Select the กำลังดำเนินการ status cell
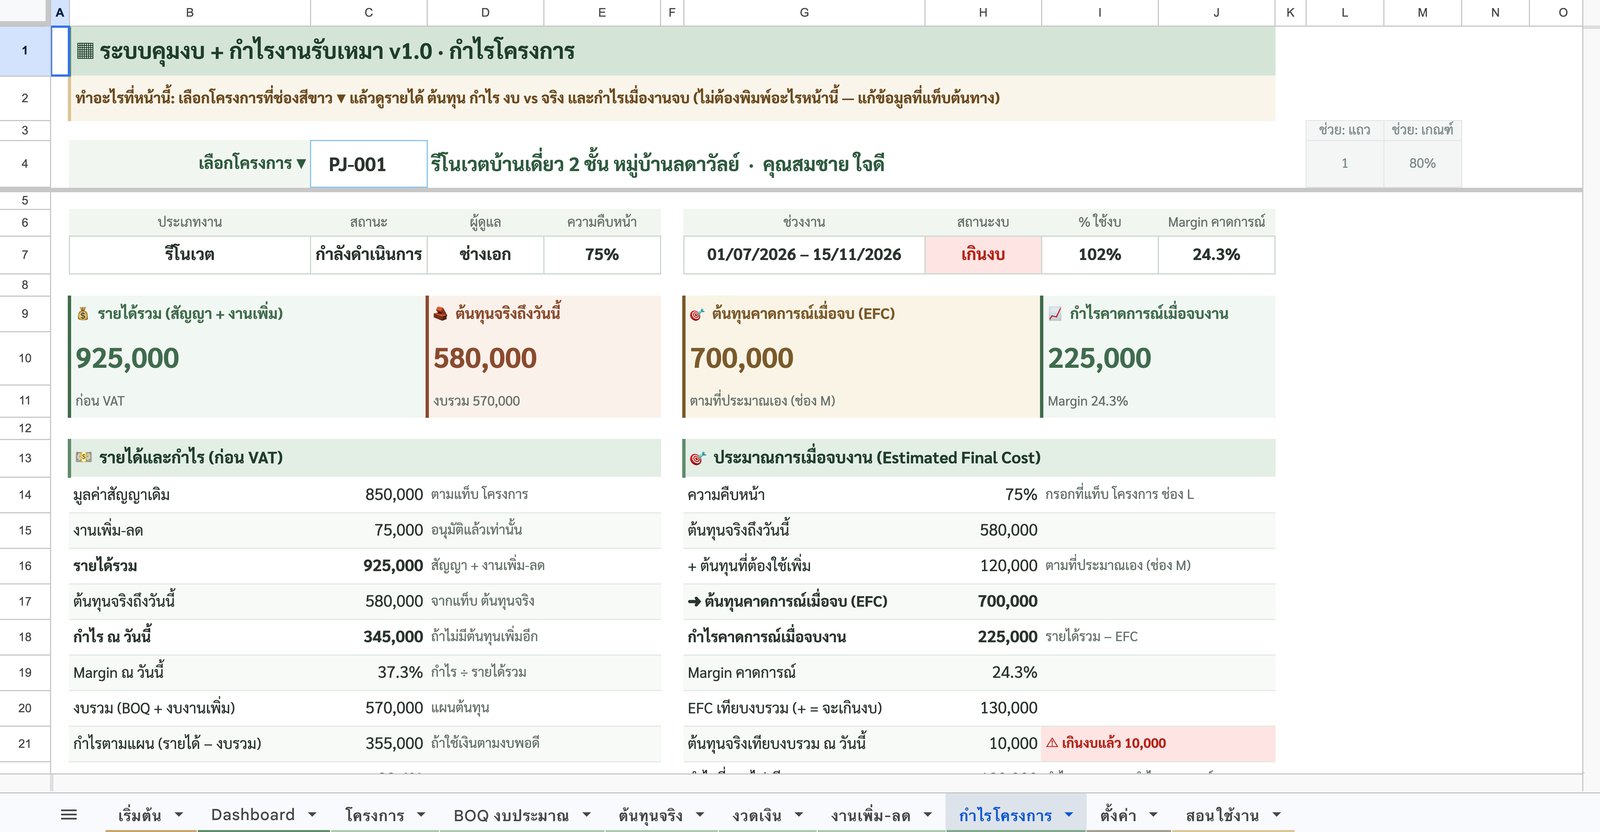 pyautogui.click(x=369, y=254)
